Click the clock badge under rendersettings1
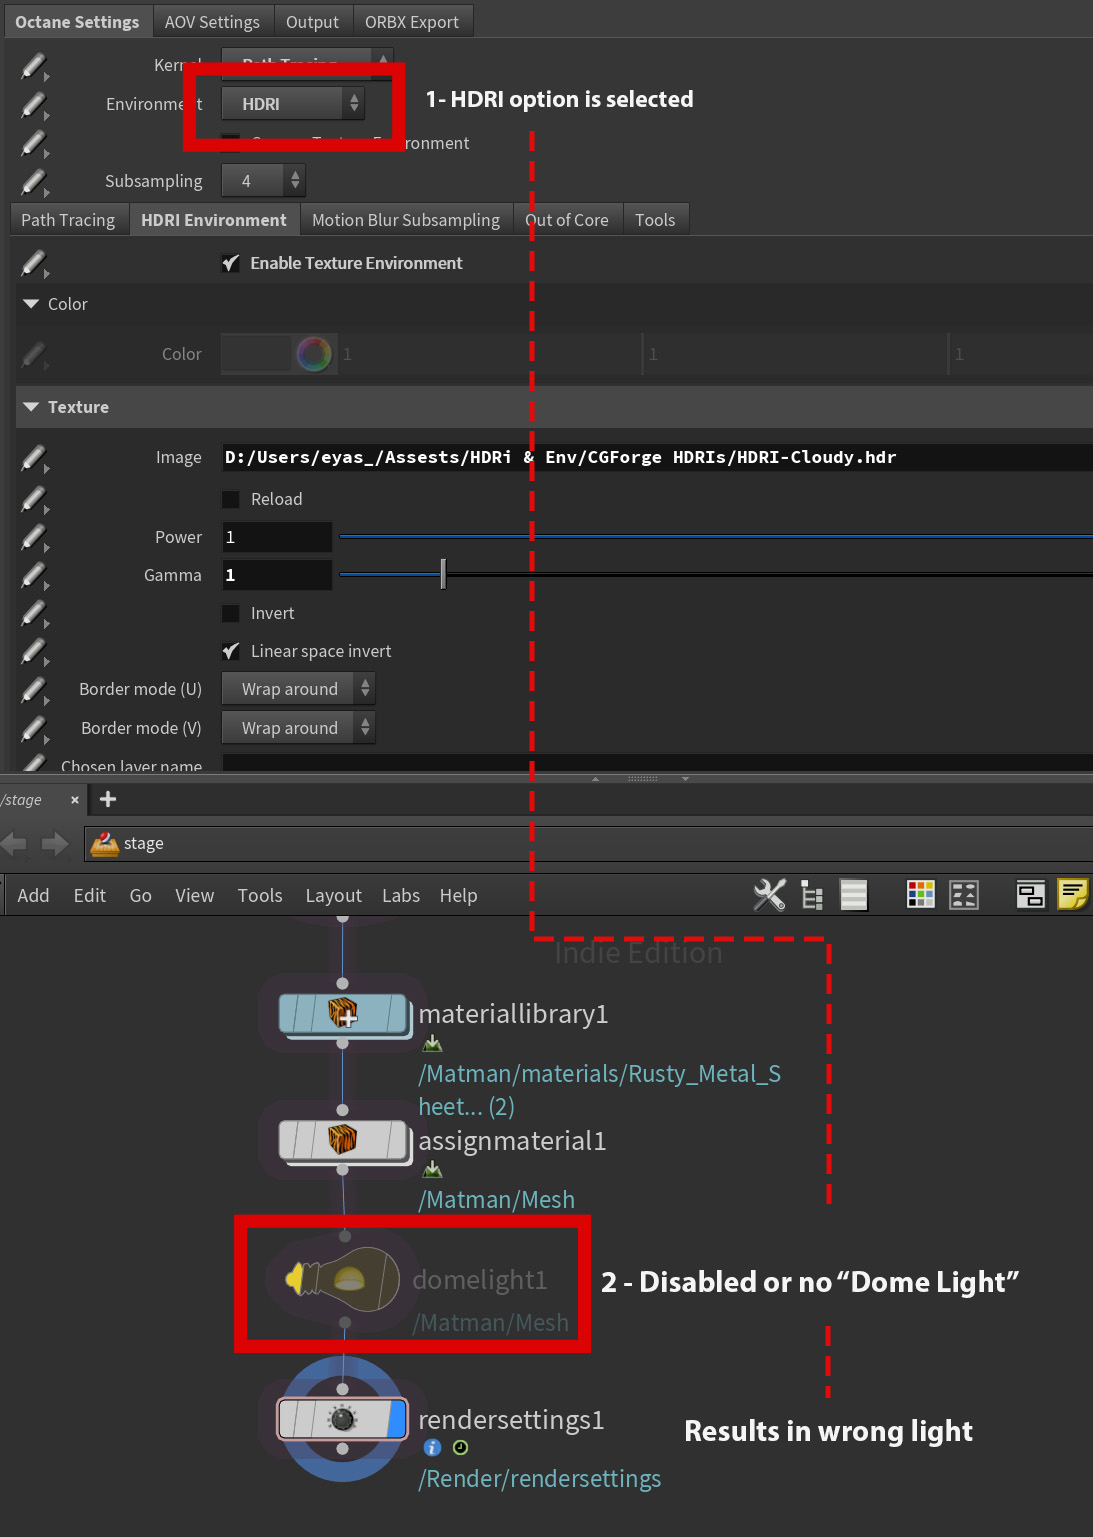The width and height of the screenshot is (1093, 1537). point(460,1447)
